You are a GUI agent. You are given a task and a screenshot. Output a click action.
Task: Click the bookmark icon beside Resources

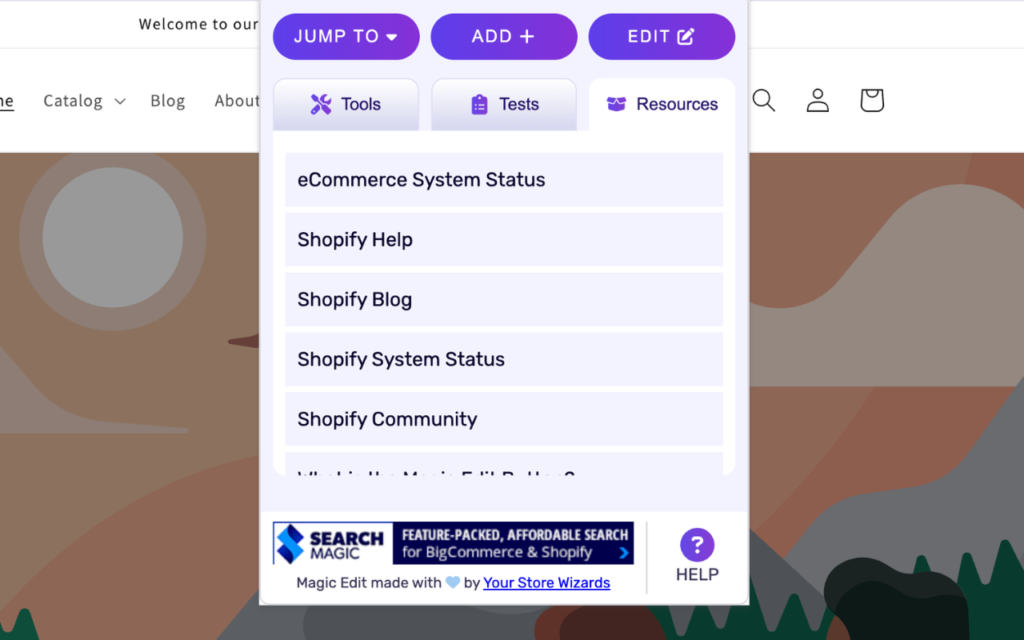click(616, 103)
